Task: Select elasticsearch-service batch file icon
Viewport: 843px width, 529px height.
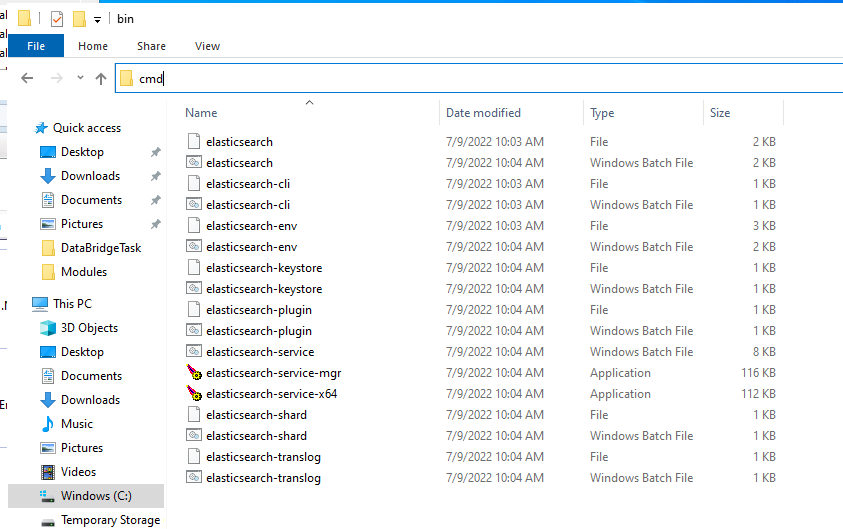Action: 194,351
